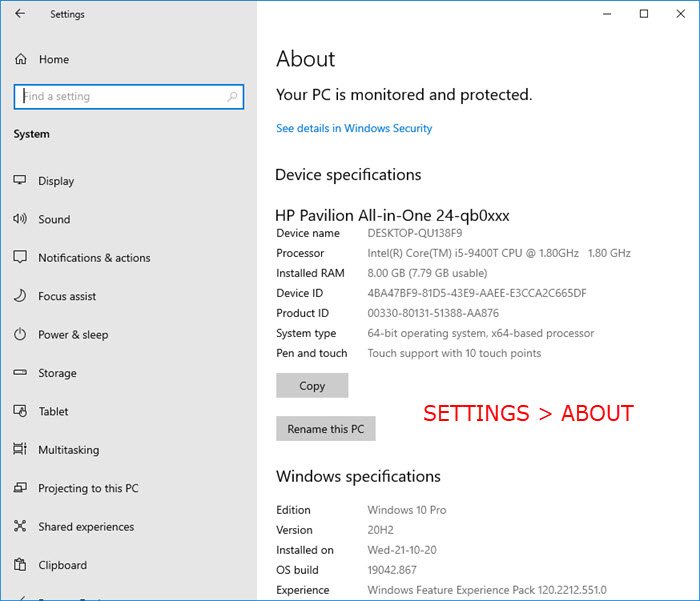
Task: Click the search magnifier icon
Action: tap(233, 96)
